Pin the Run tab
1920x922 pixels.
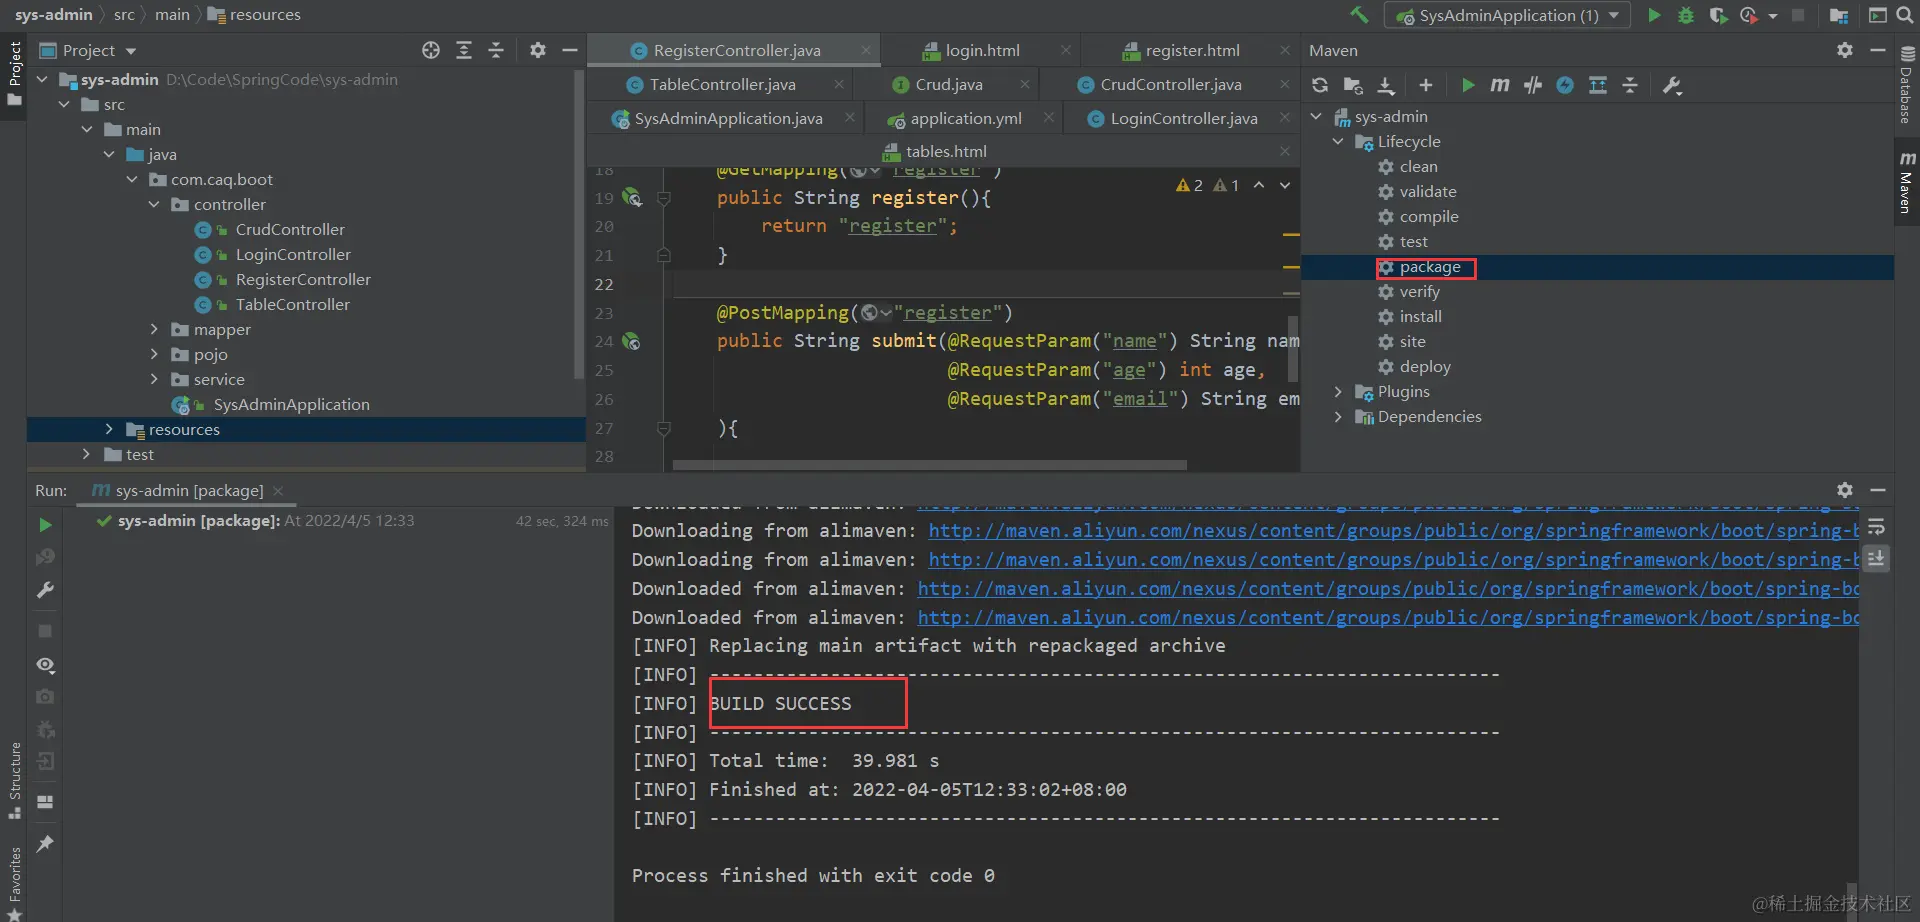click(45, 844)
